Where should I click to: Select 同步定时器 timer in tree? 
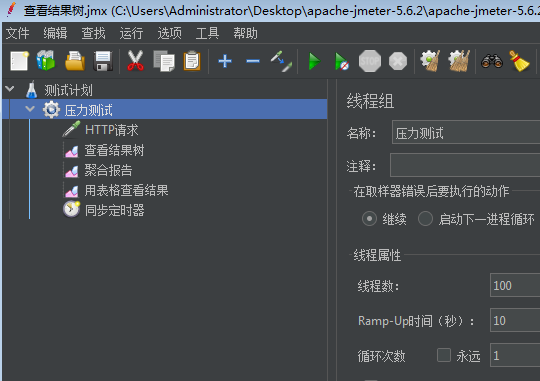click(114, 210)
